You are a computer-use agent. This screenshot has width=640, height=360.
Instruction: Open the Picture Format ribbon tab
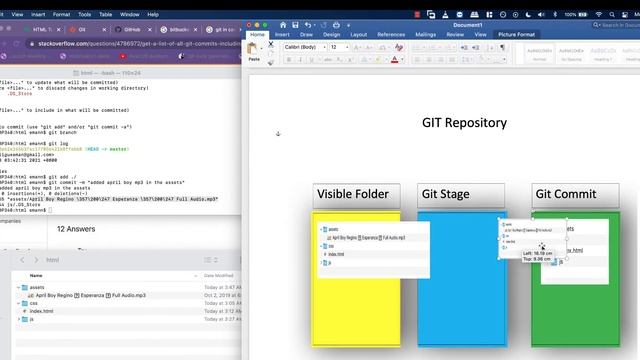pyautogui.click(x=516, y=35)
